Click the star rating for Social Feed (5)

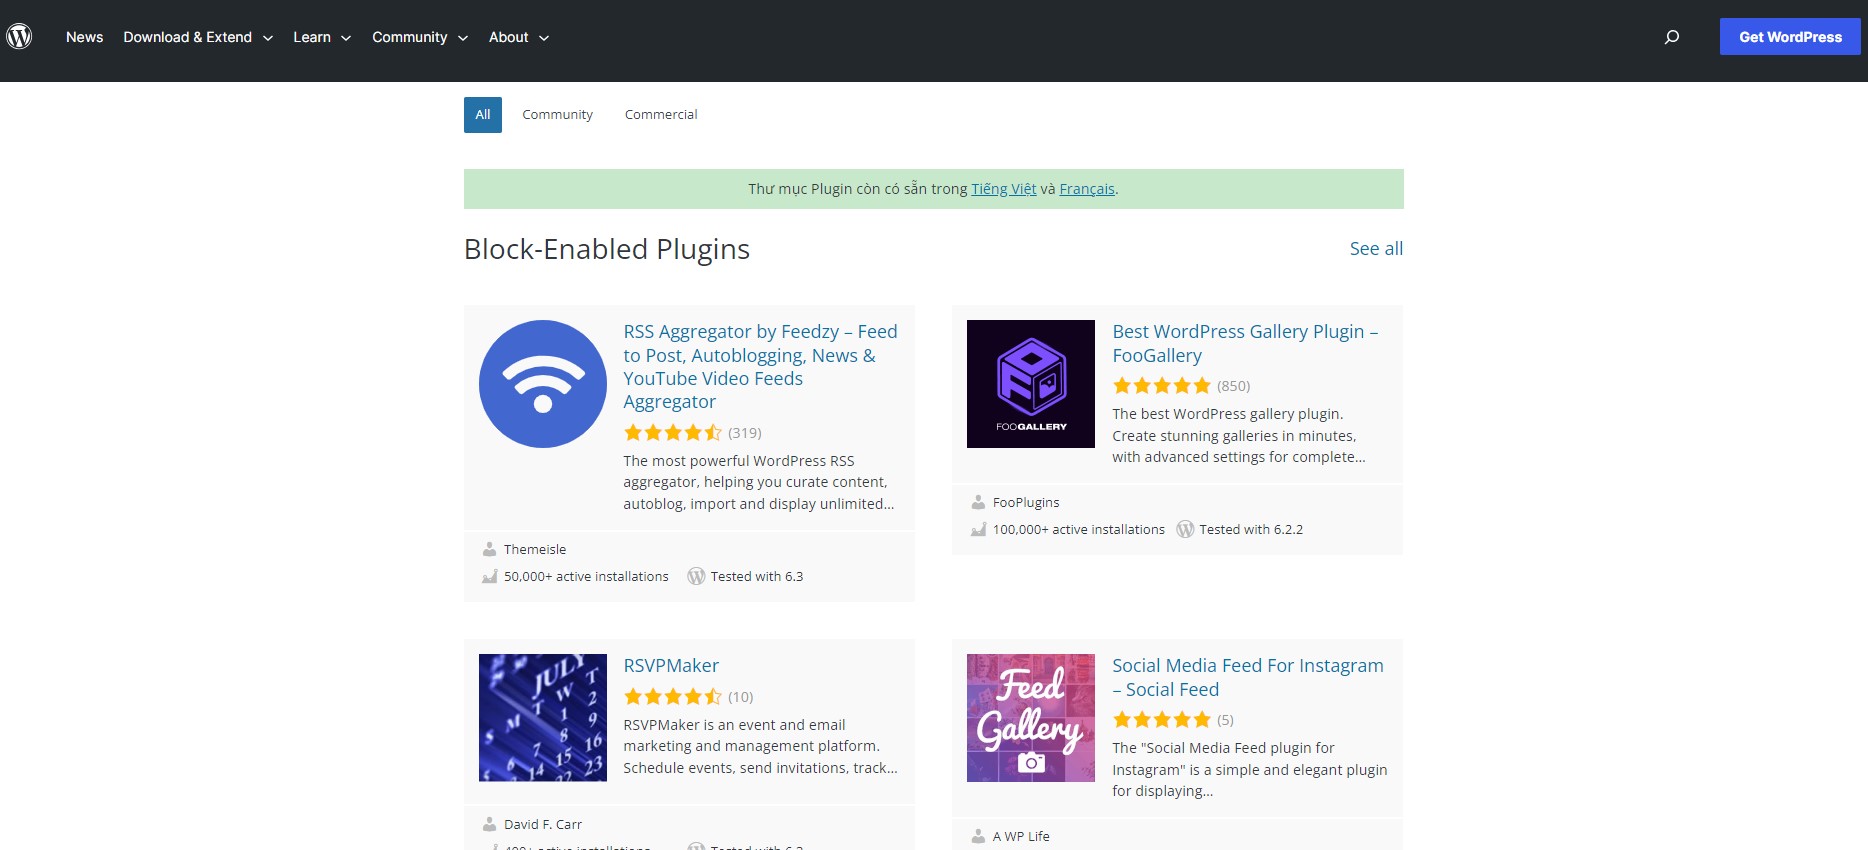(1161, 720)
